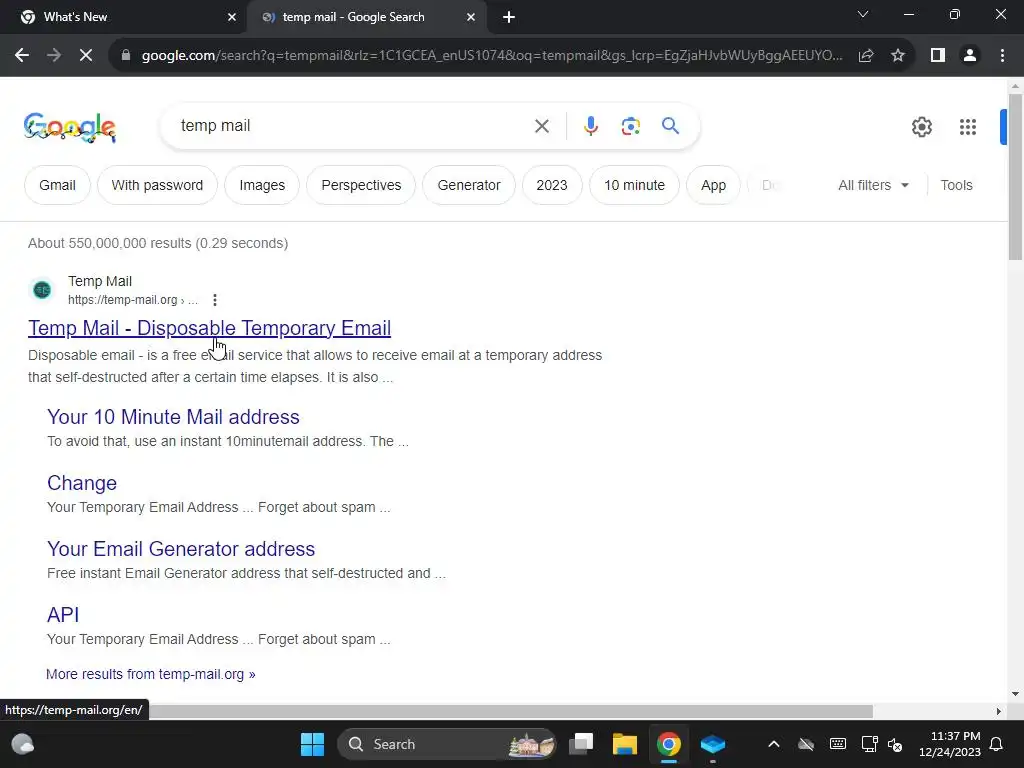Open the notifications bell

point(997,744)
